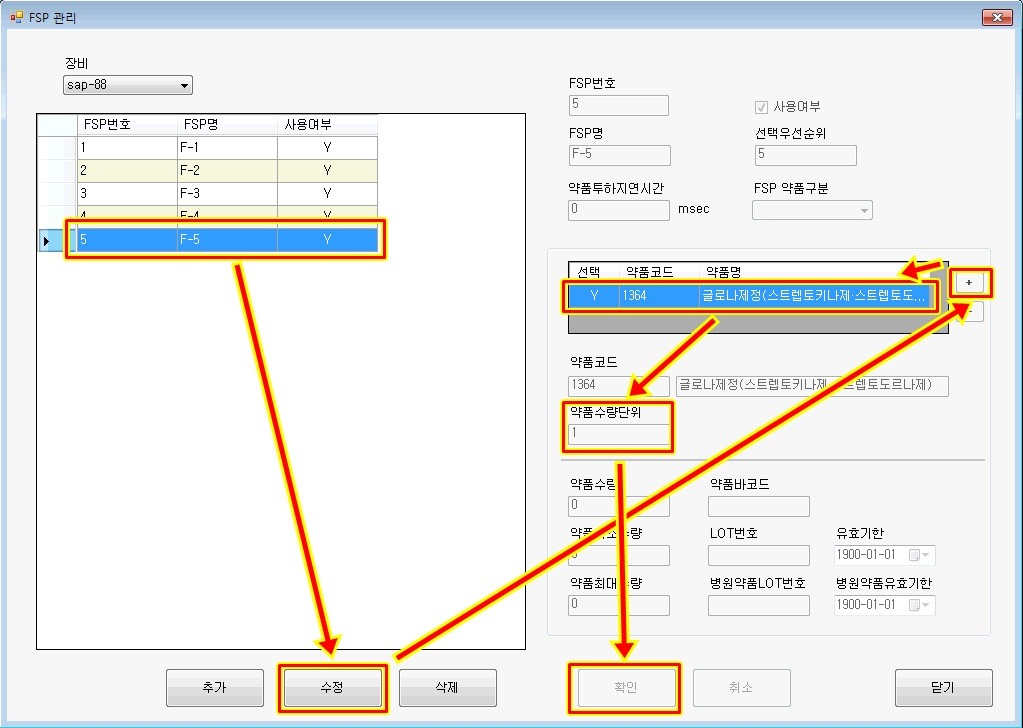Click the FSP 관리 window title icon

click(x=16, y=17)
